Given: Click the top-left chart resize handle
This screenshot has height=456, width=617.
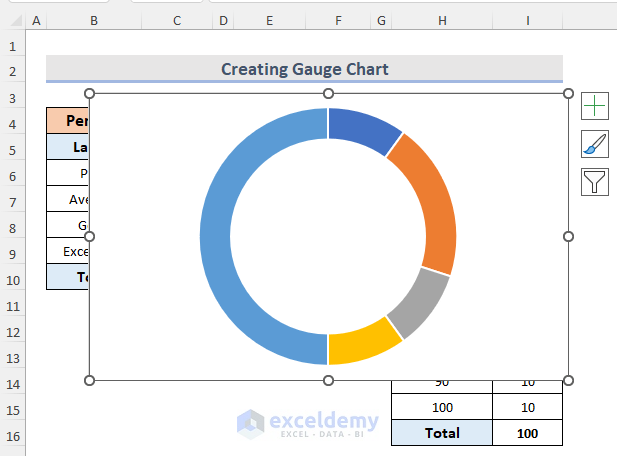Looking at the screenshot, I should (x=89, y=94).
